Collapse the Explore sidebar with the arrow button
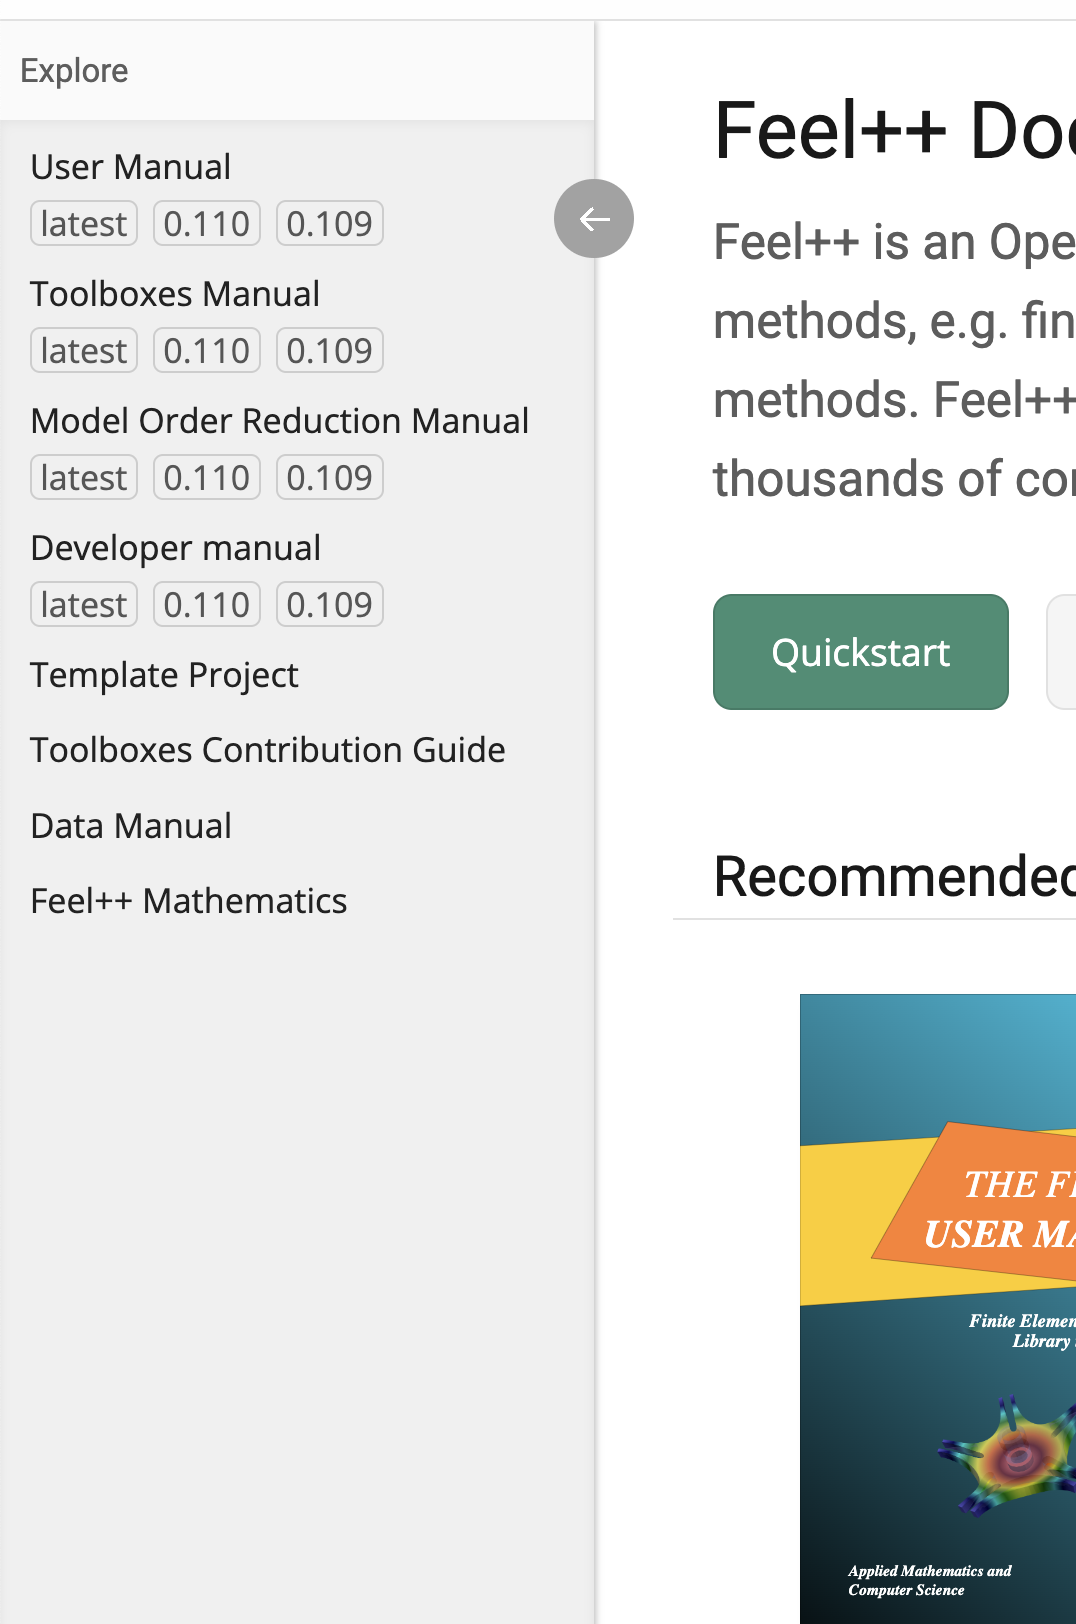 click(x=594, y=218)
